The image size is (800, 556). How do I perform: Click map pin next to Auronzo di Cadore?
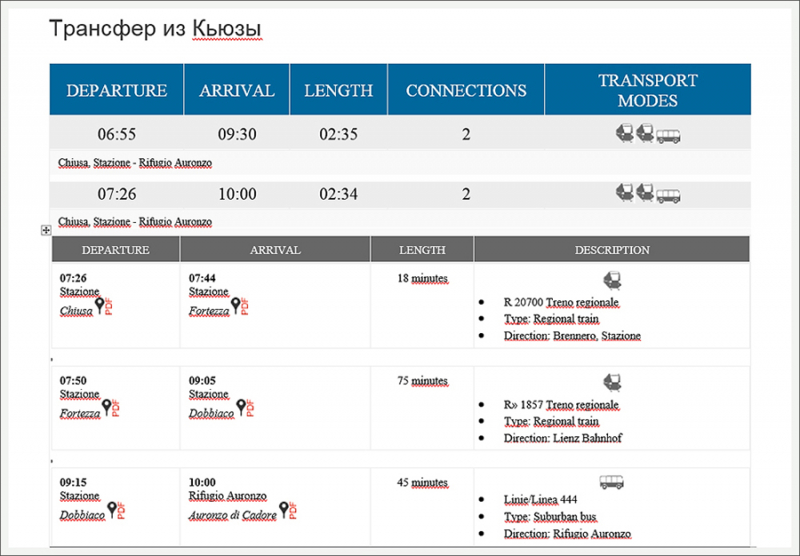pos(284,510)
